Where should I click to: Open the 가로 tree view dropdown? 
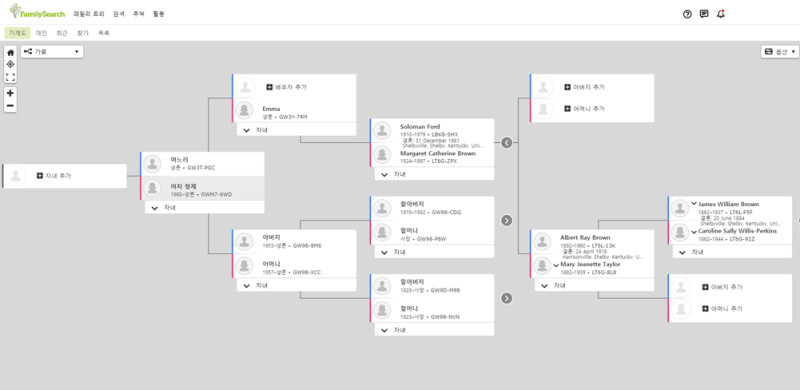point(52,52)
